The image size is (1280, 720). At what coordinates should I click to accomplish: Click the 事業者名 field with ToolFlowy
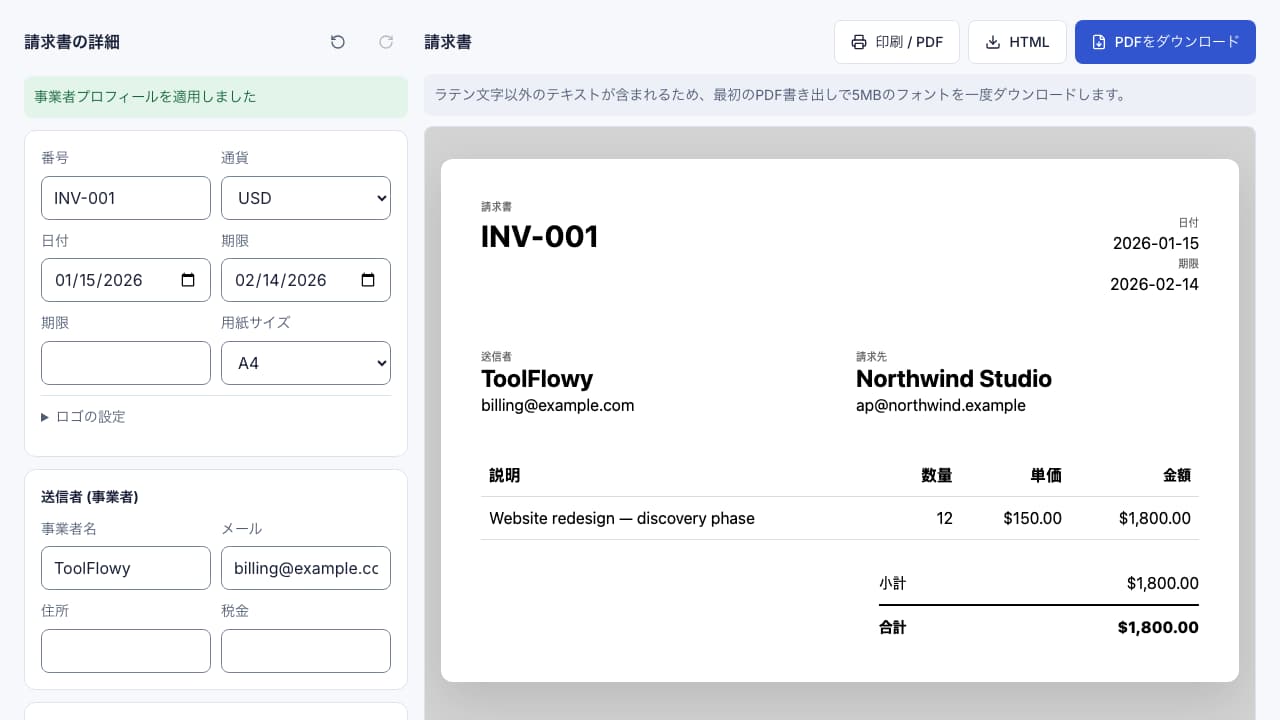coord(126,568)
